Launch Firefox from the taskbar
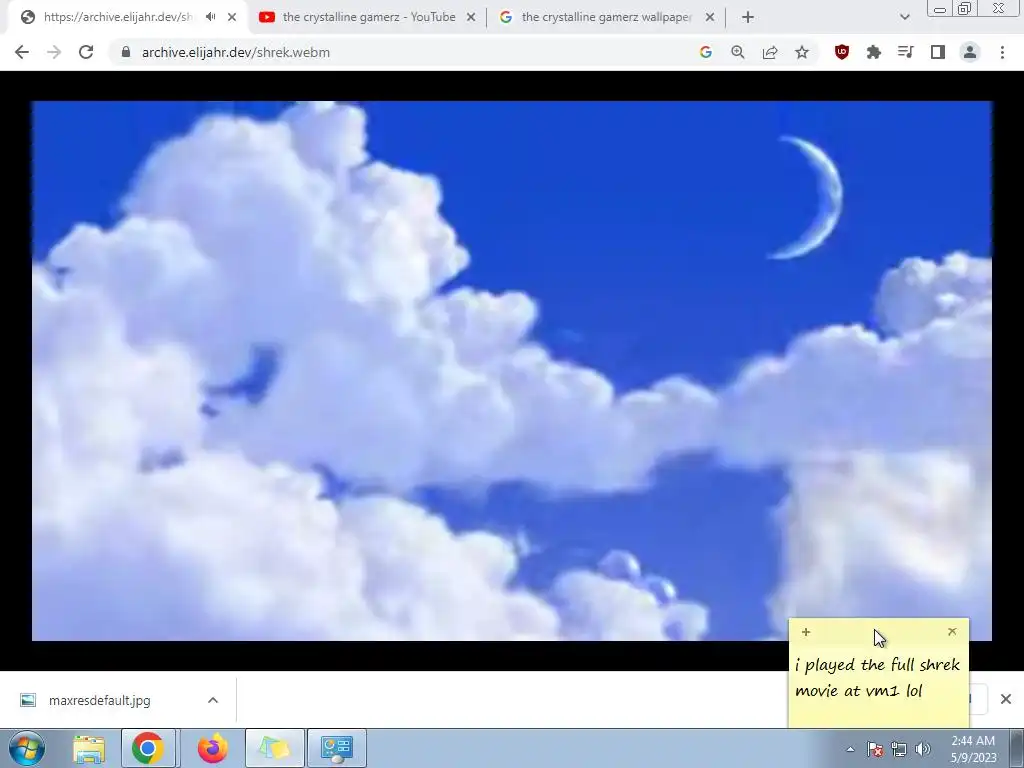This screenshot has height=768, width=1024. tap(212, 748)
